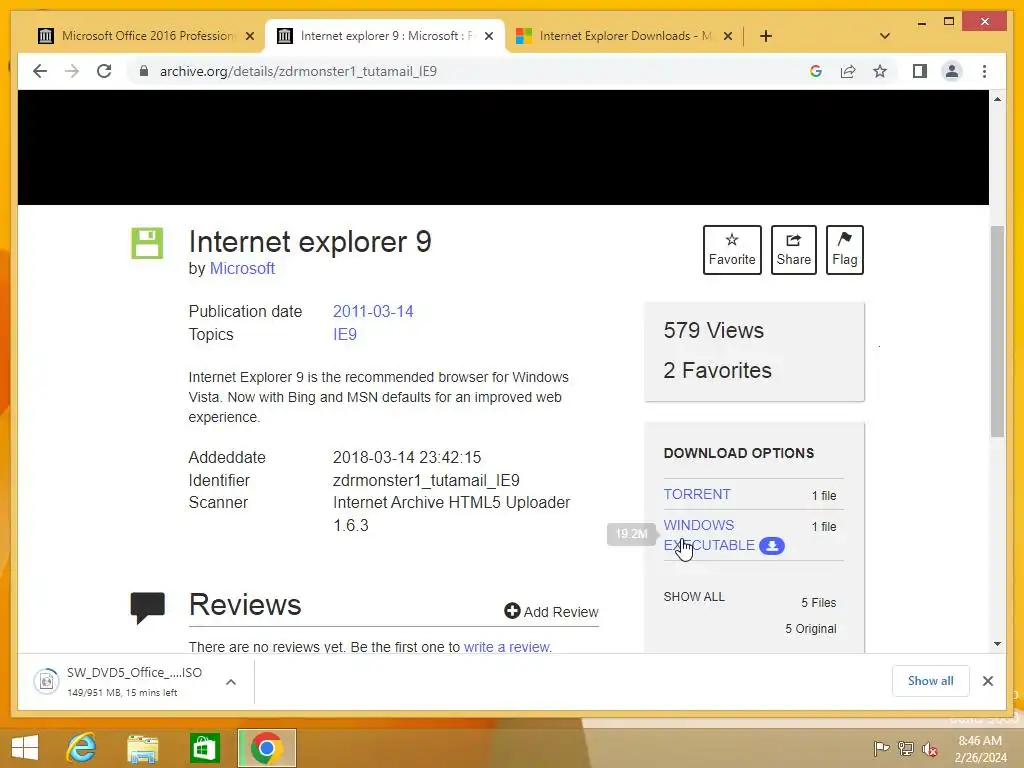The height and width of the screenshot is (768, 1024).
Task: Click Show all downloads button
Action: 931,681
